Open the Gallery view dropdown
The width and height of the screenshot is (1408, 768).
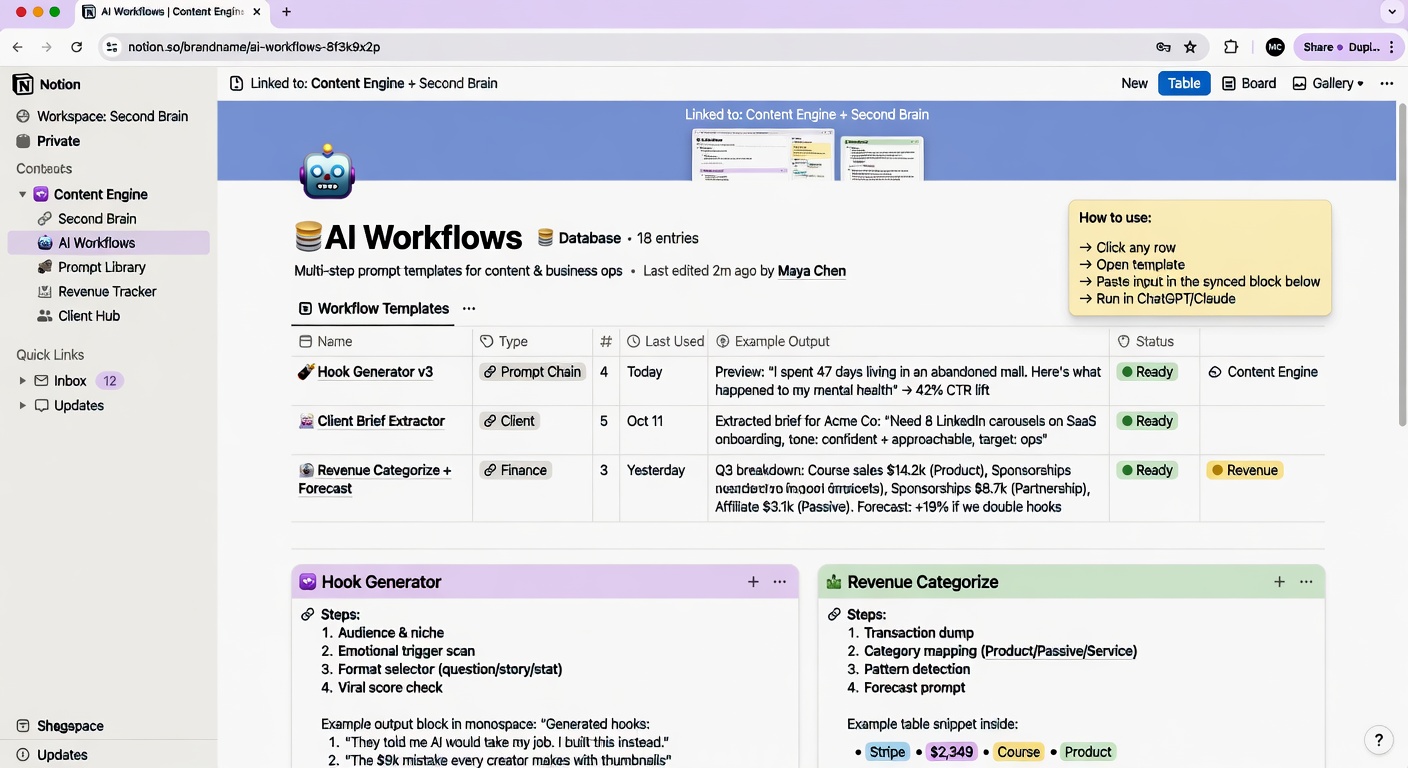point(1328,84)
